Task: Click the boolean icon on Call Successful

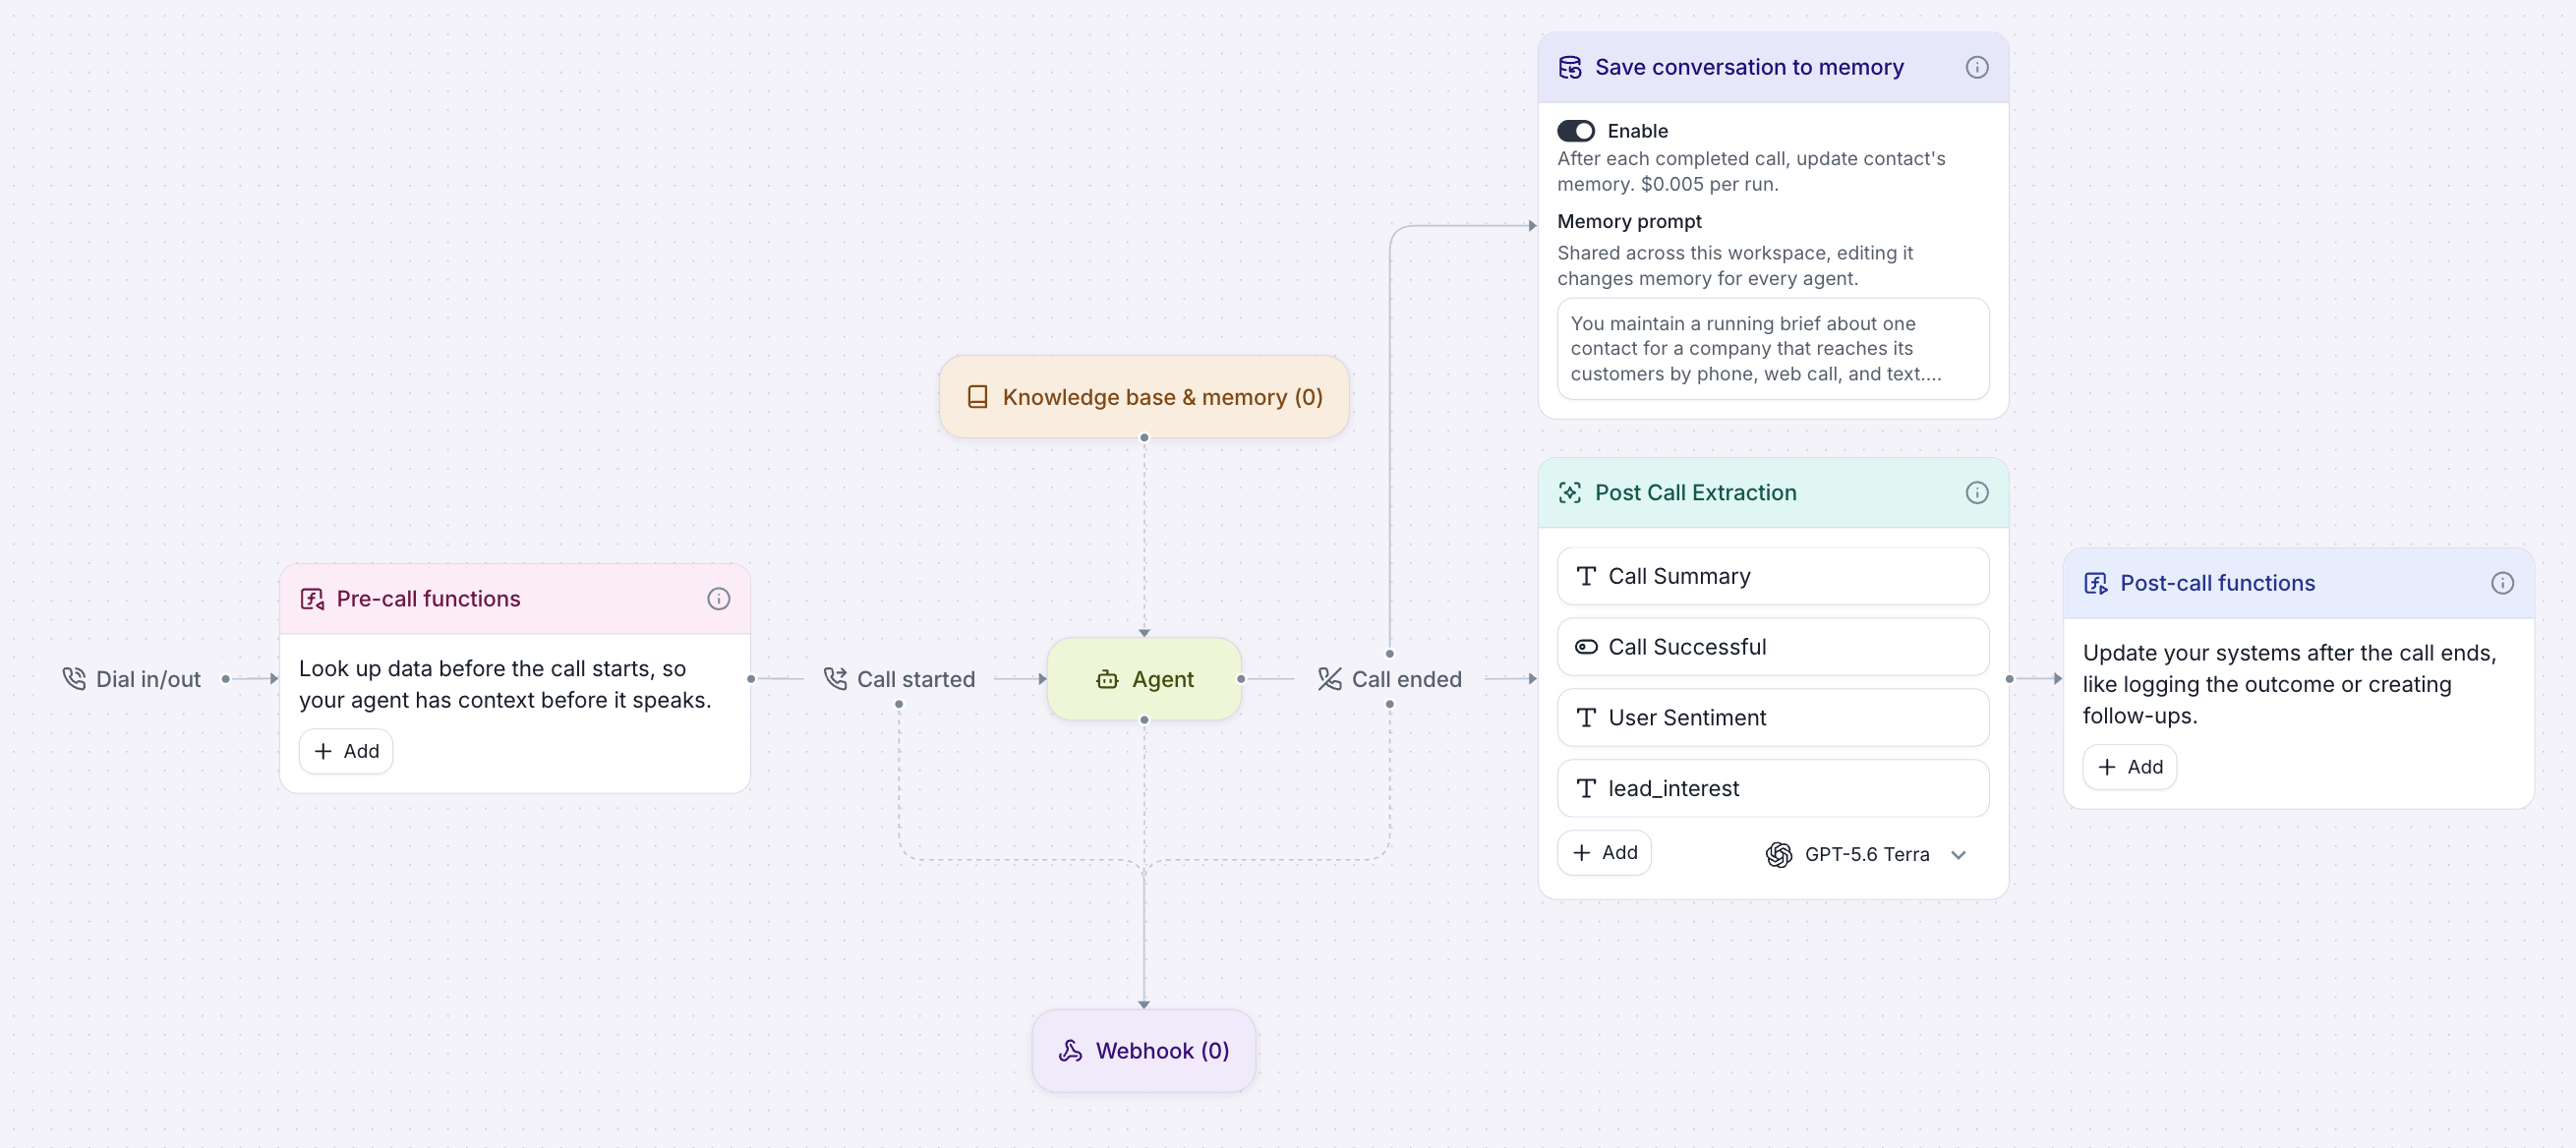Action: click(1585, 647)
